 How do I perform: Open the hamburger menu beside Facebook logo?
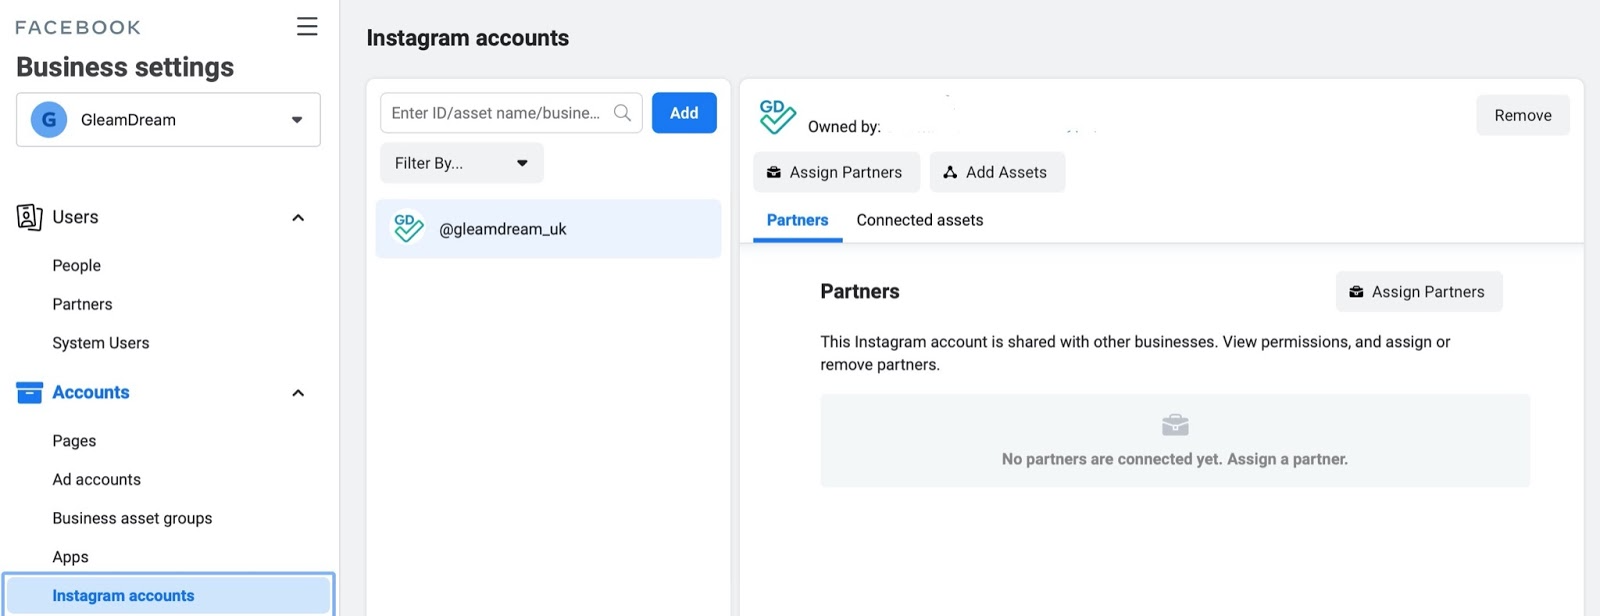pyautogui.click(x=307, y=27)
